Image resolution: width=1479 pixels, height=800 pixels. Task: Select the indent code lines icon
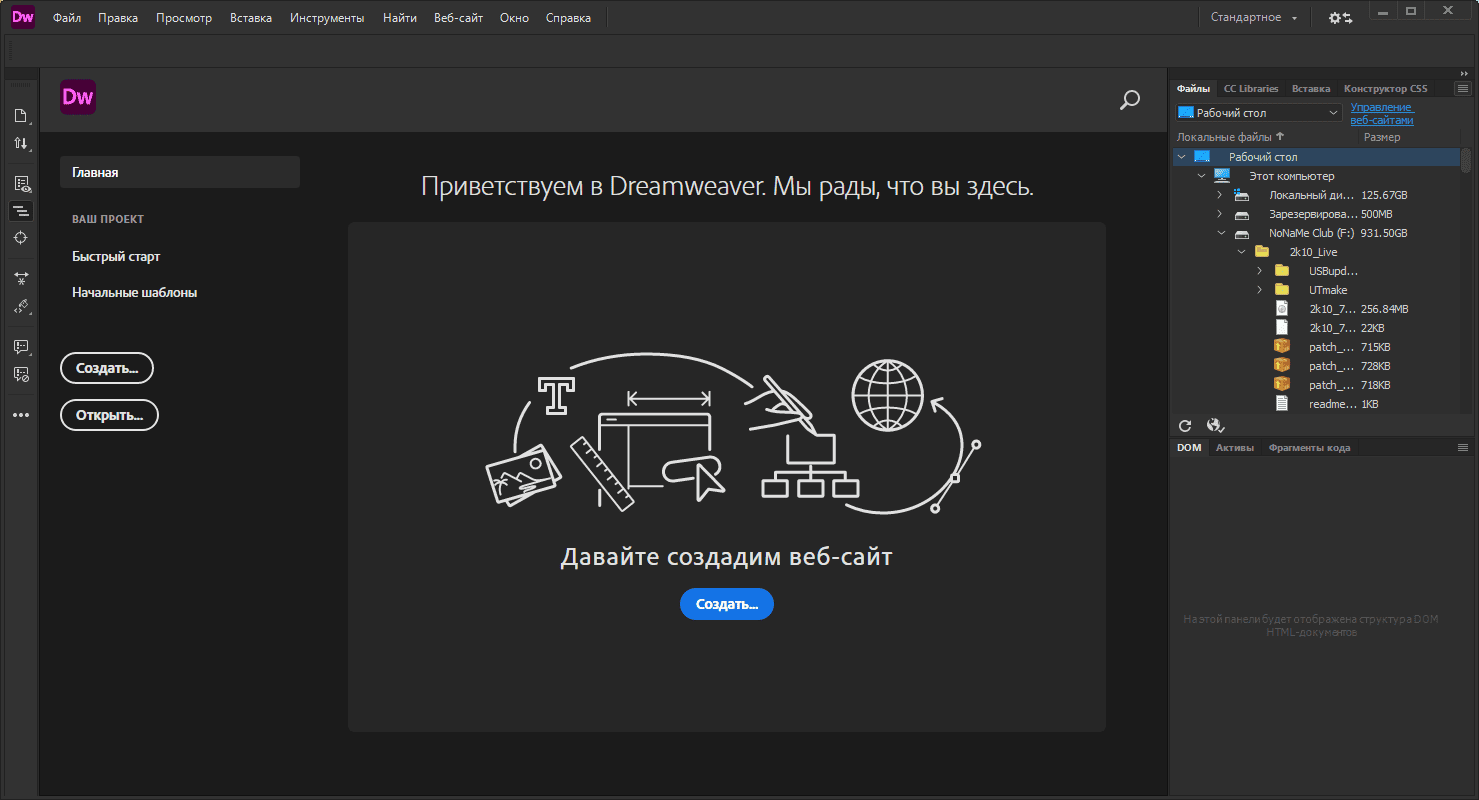click(x=20, y=211)
